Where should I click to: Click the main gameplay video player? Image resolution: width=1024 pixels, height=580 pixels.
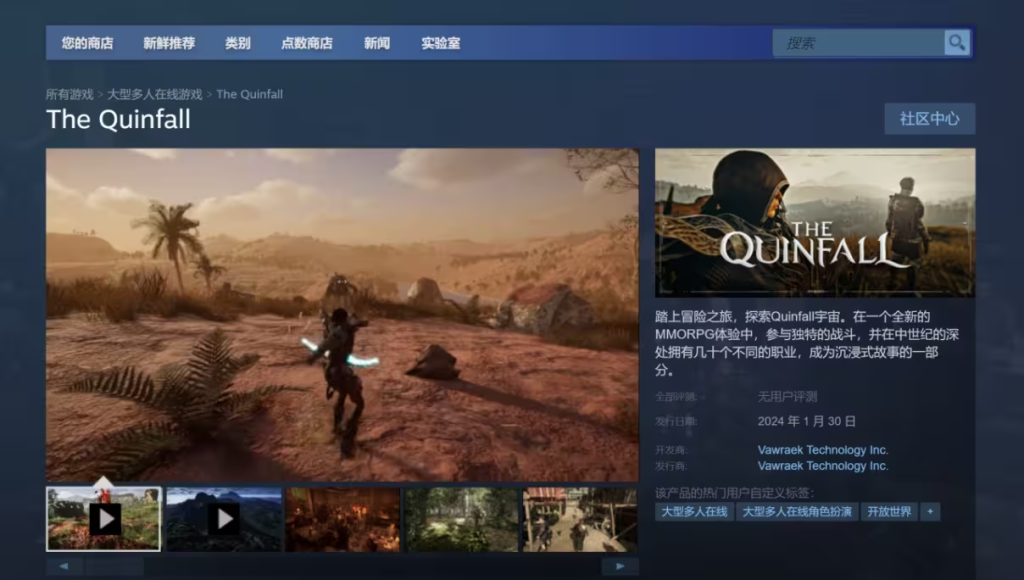[342, 315]
